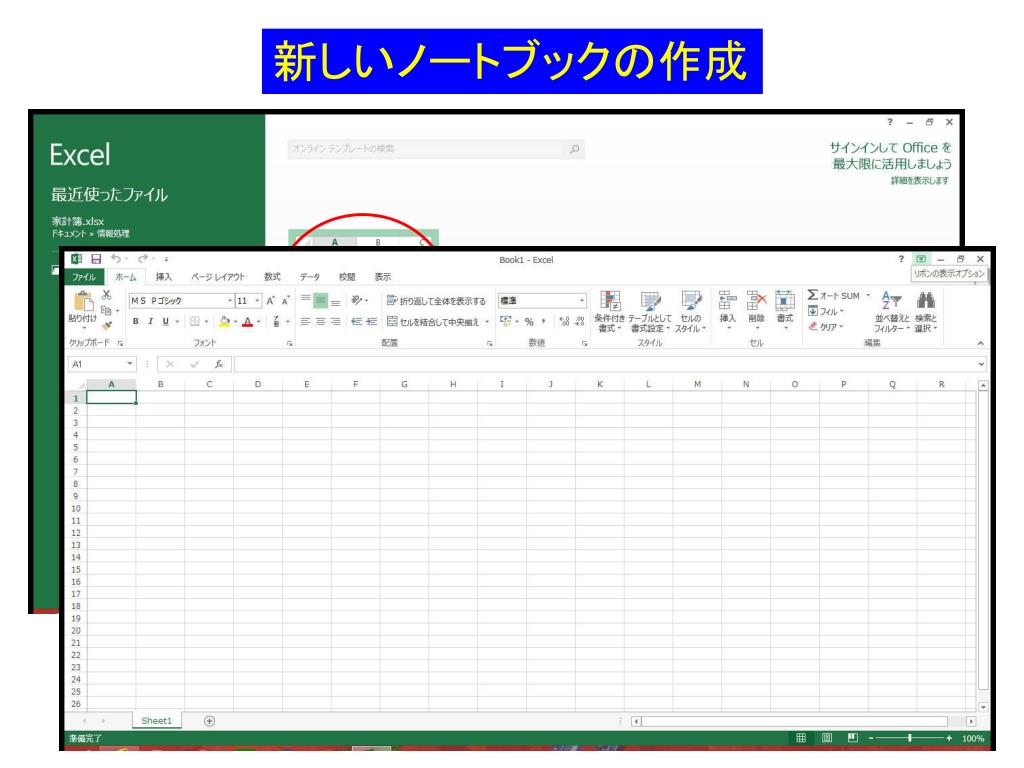Click the decrease indent icon
The width and height of the screenshot is (1024, 768).
(x=356, y=321)
